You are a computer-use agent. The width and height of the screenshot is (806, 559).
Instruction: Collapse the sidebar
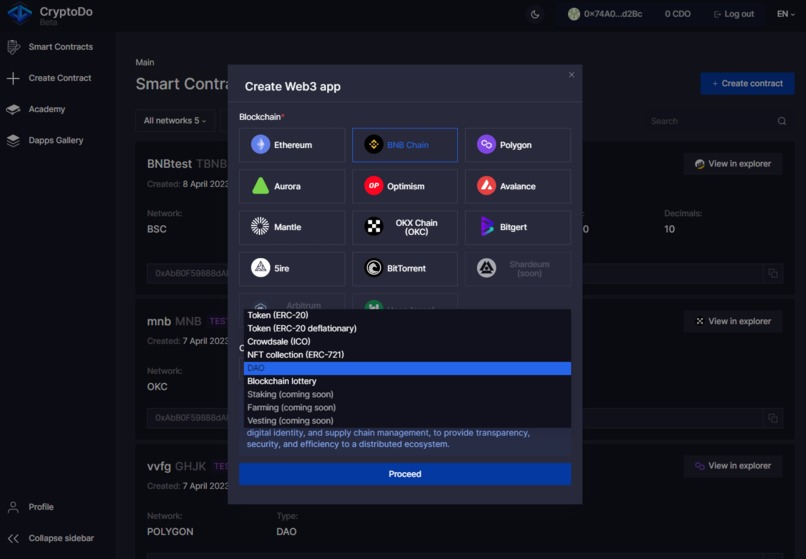[50, 538]
